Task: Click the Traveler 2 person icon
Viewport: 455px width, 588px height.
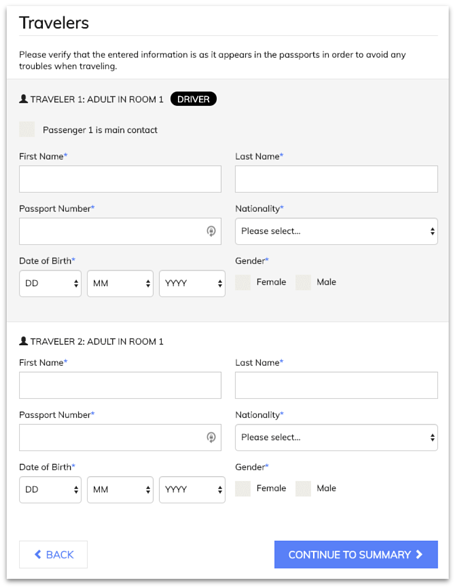Action: 24,341
